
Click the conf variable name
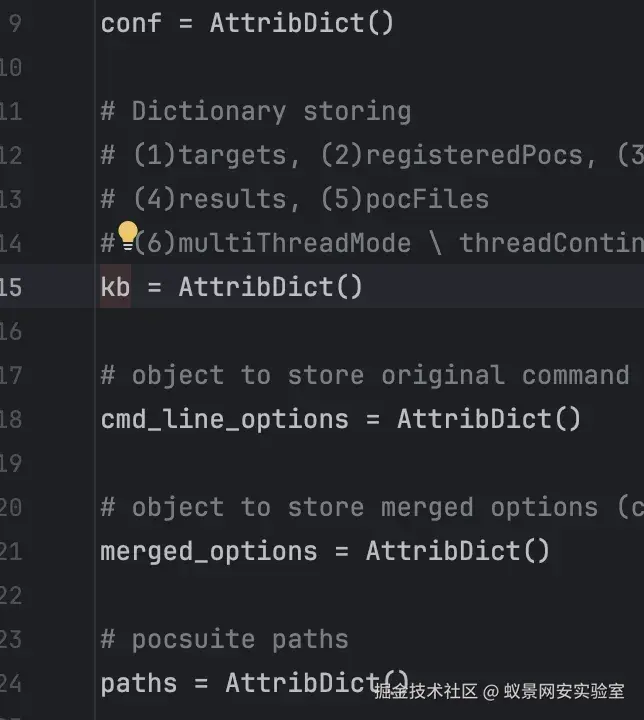click(130, 23)
